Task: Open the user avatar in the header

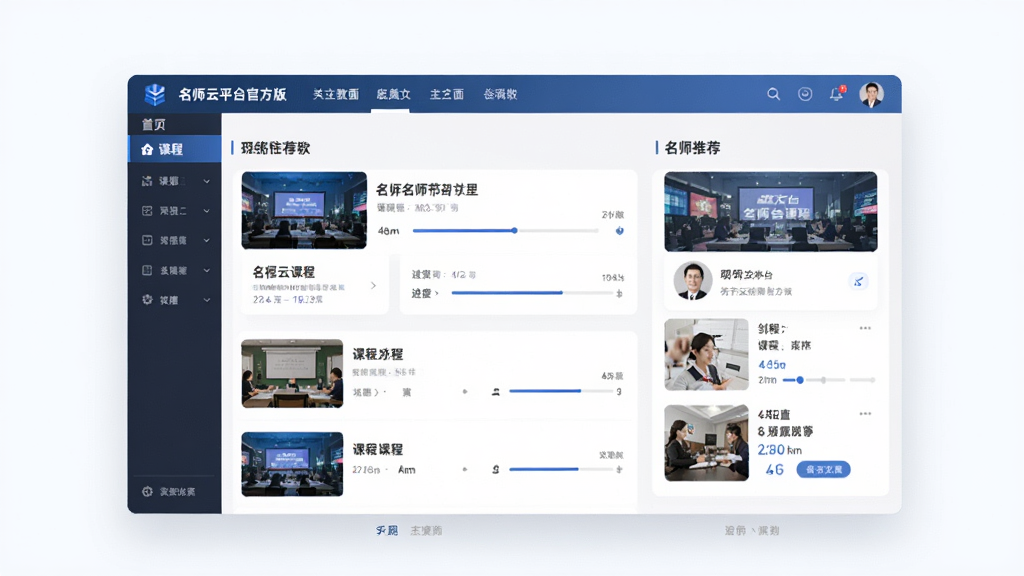Action: coord(871,94)
